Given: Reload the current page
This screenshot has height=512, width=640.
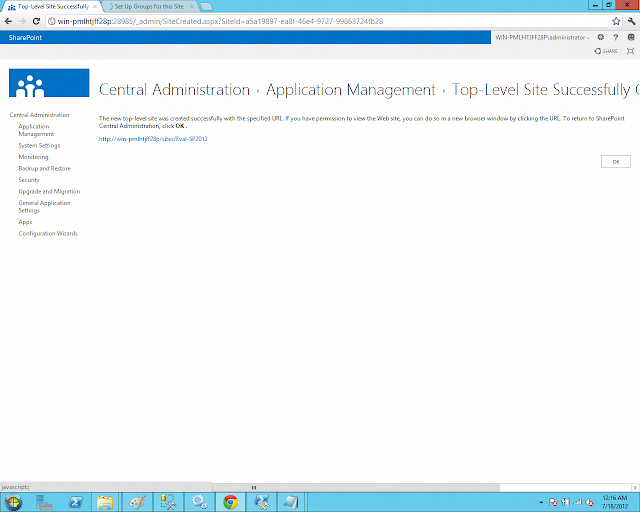Looking at the screenshot, I should pos(36,21).
